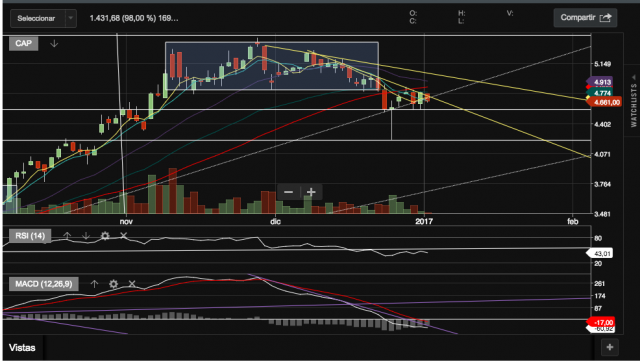Zoom in chart with plus button

click(311, 192)
